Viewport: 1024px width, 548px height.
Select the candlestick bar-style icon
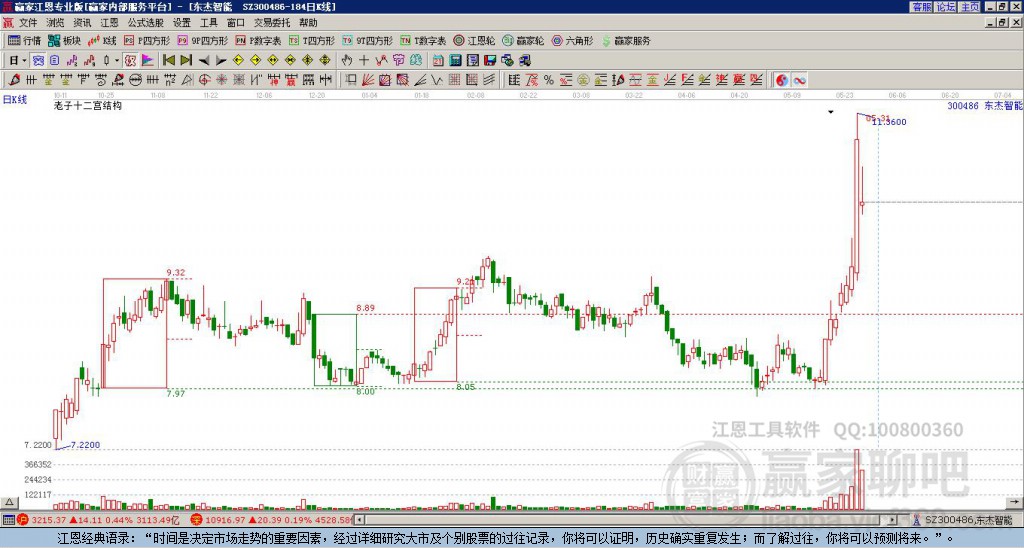pos(106,61)
